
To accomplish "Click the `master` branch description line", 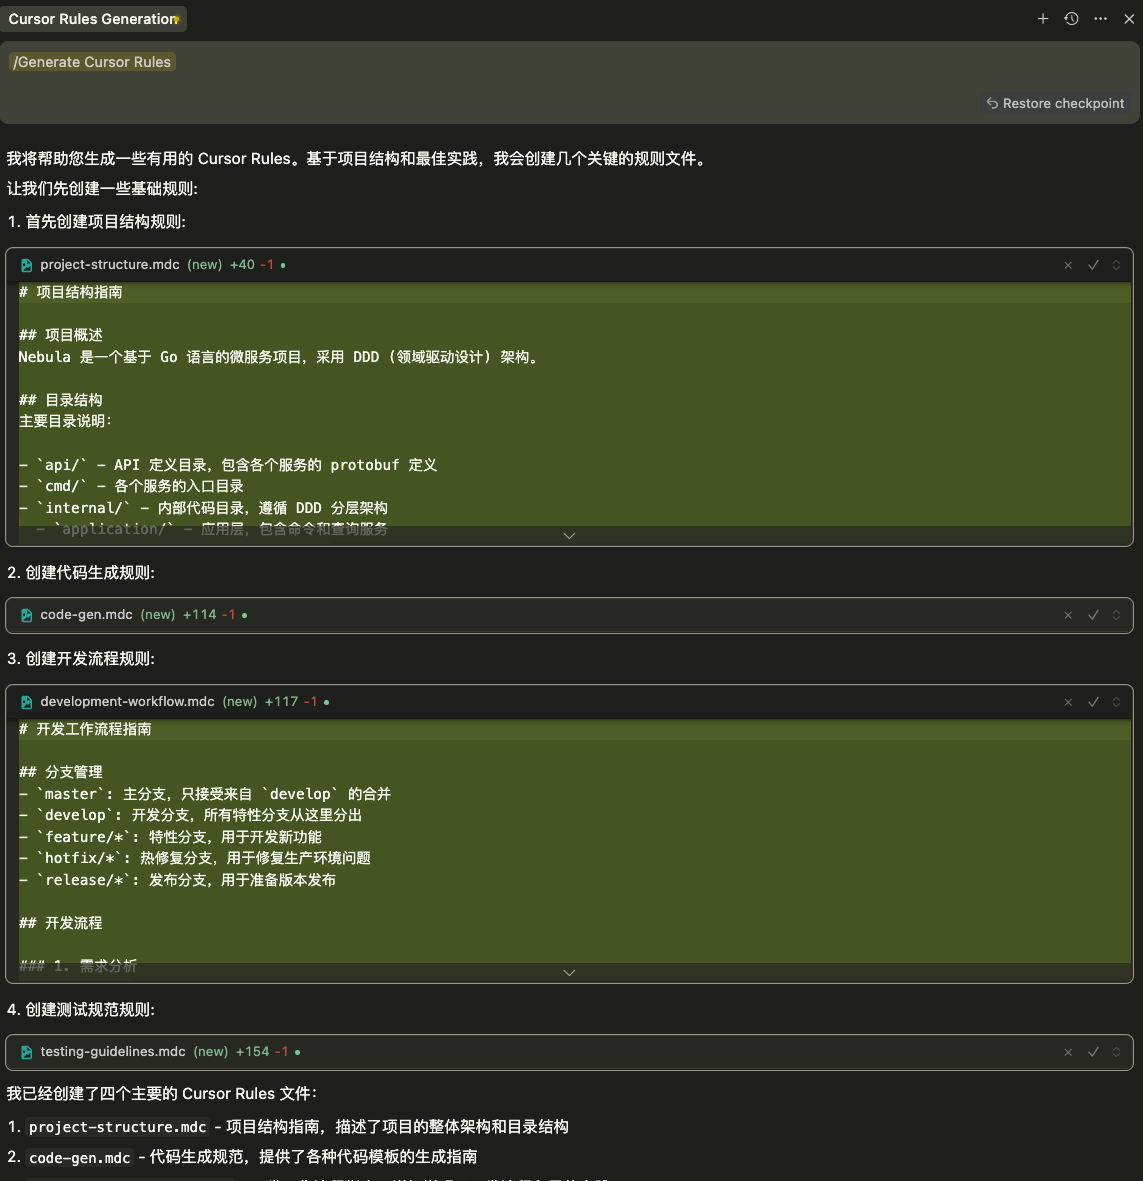I will tap(205, 794).
